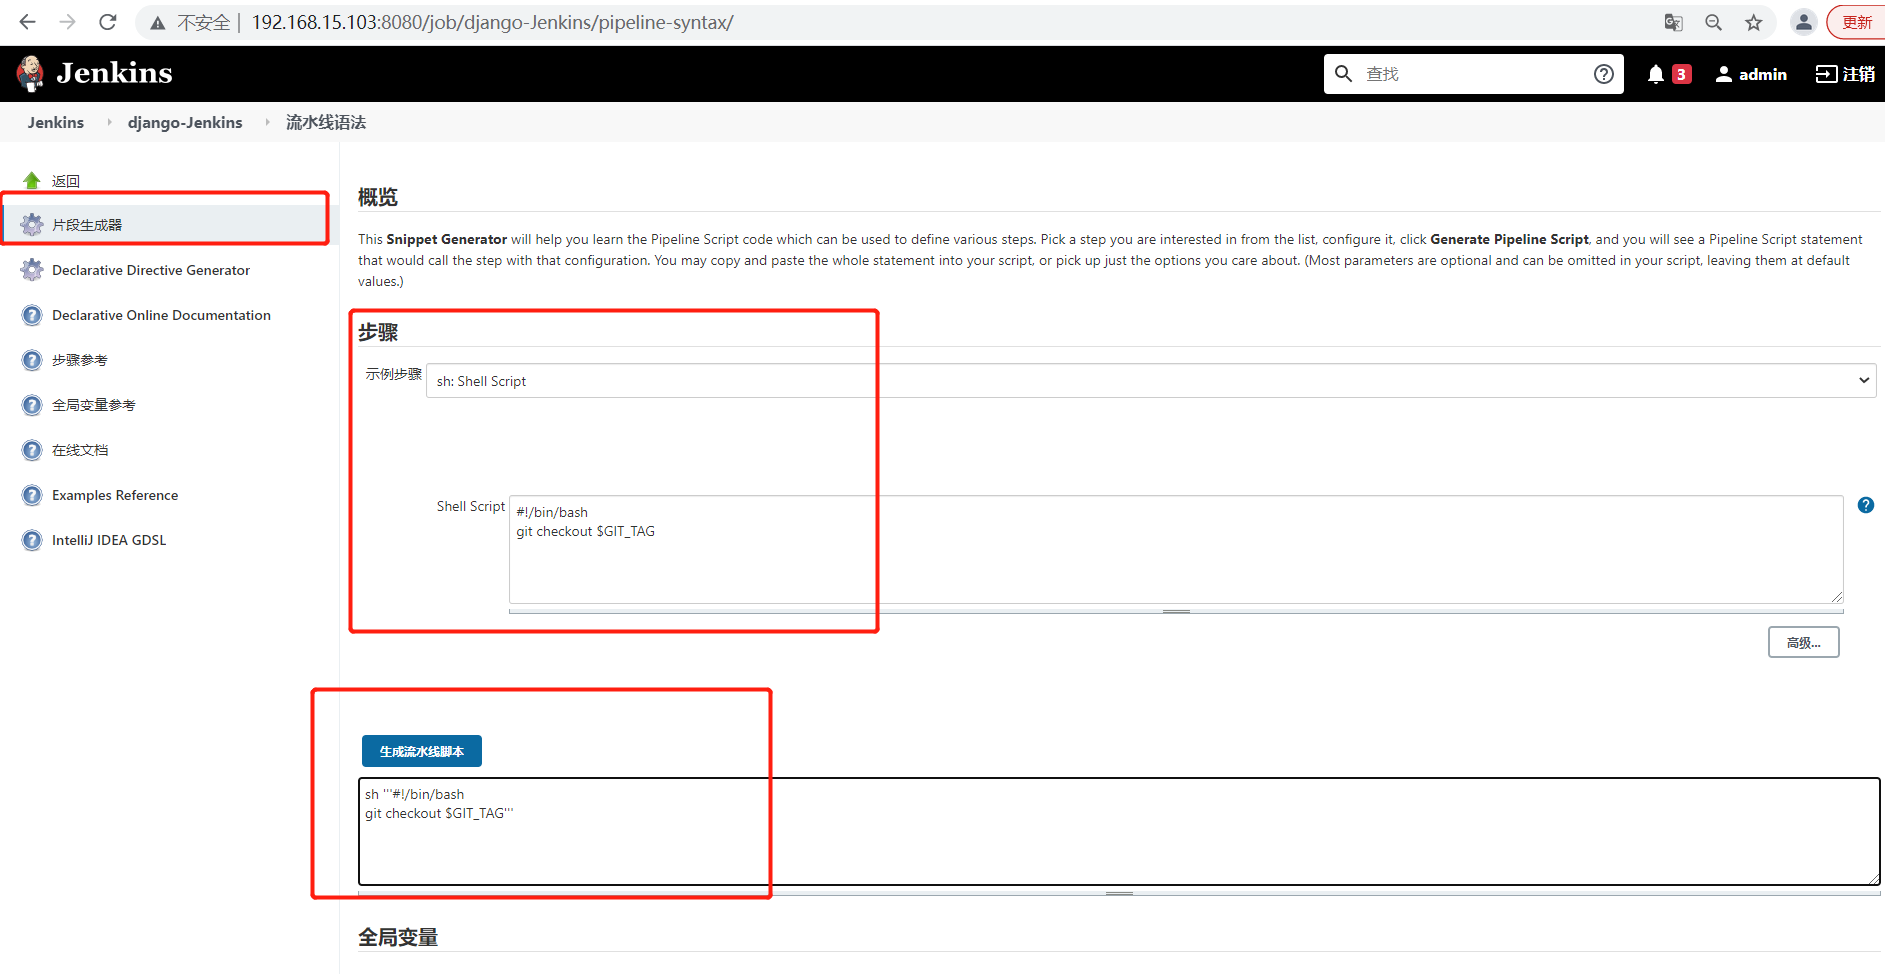Click the admin user link

tap(1762, 74)
